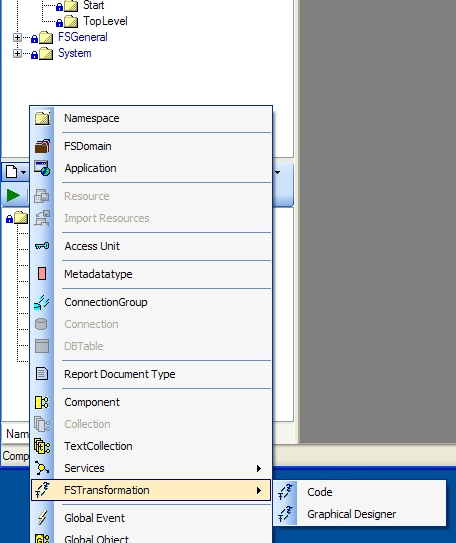The image size is (456, 543).
Task: Open the toolbar overflow dropdown arrow
Action: (x=278, y=172)
